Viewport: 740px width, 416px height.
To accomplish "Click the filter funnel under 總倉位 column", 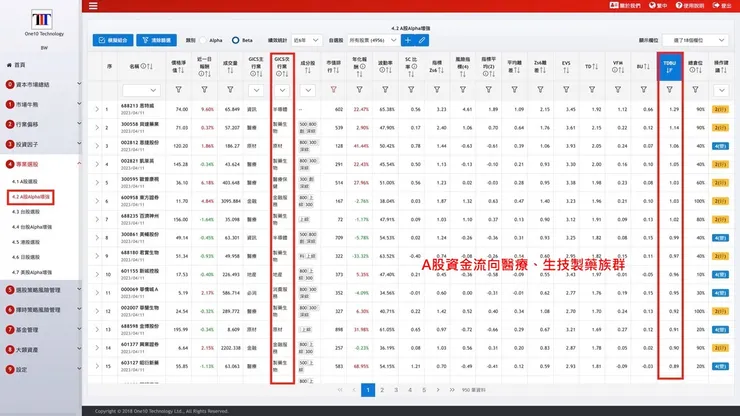I will point(695,89).
